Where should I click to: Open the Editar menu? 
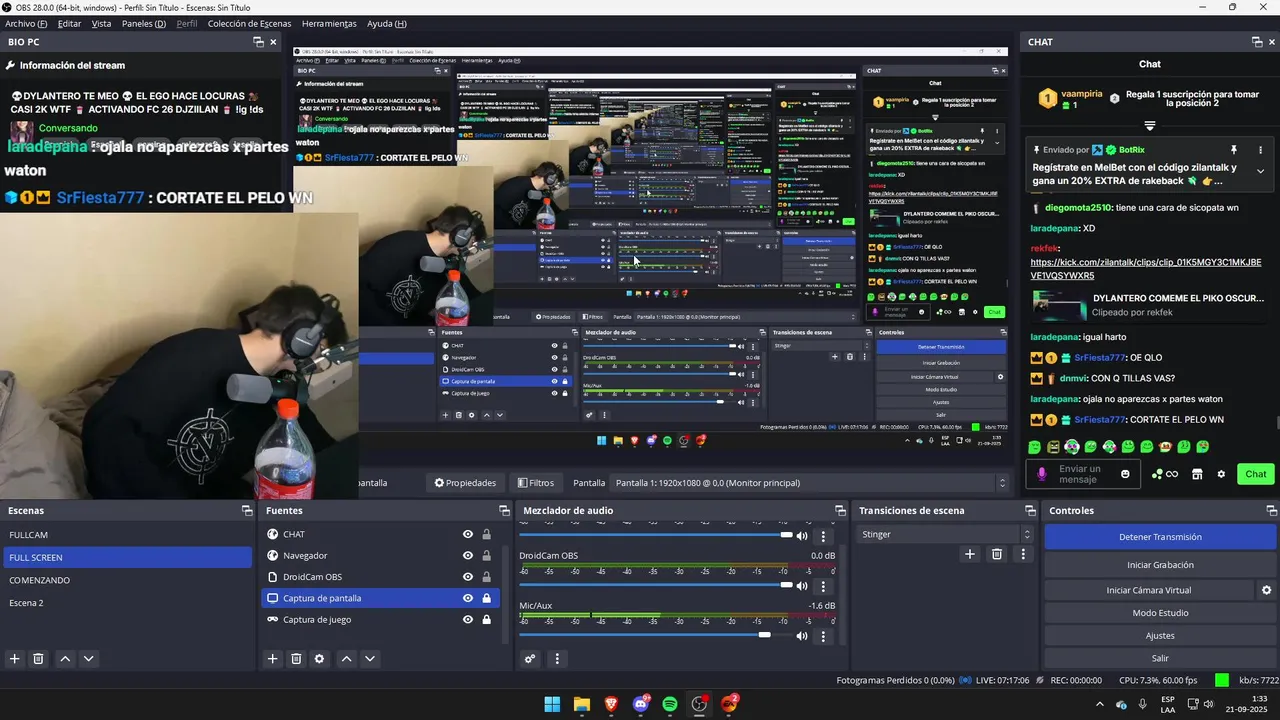pos(70,23)
